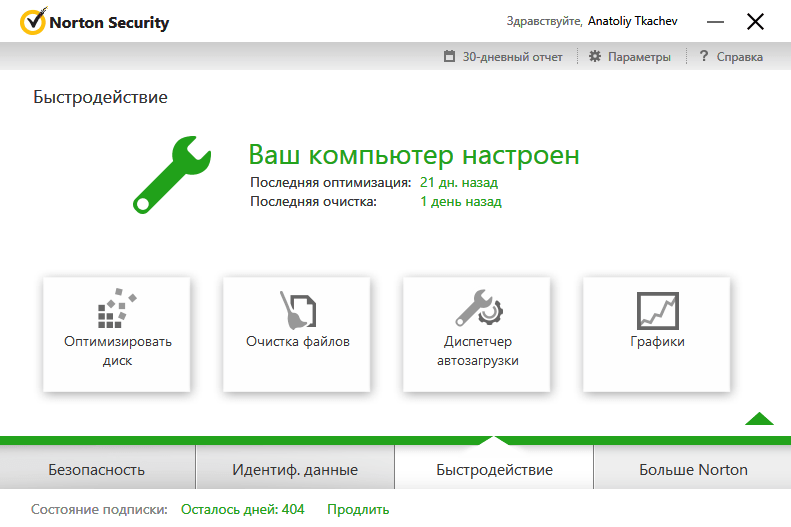This screenshot has width=791, height=527.
Task: Open Параметры via the gear icon
Action: [x=595, y=57]
